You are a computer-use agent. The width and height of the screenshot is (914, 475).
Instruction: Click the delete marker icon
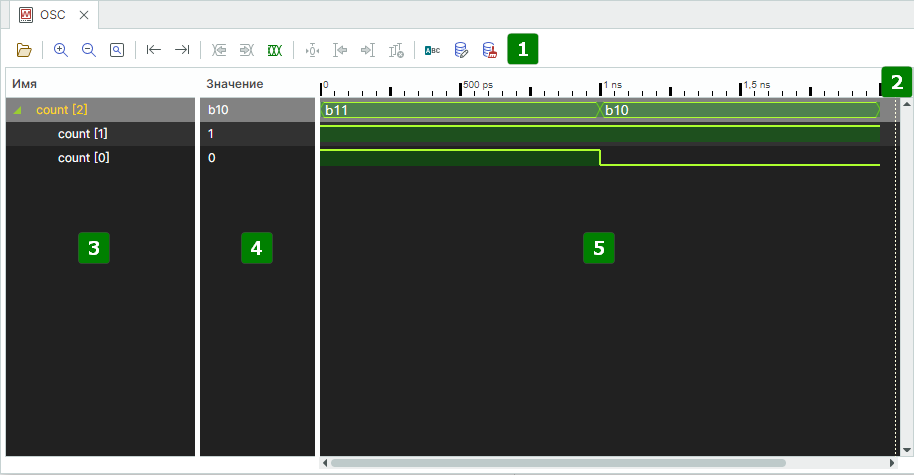(x=396, y=51)
